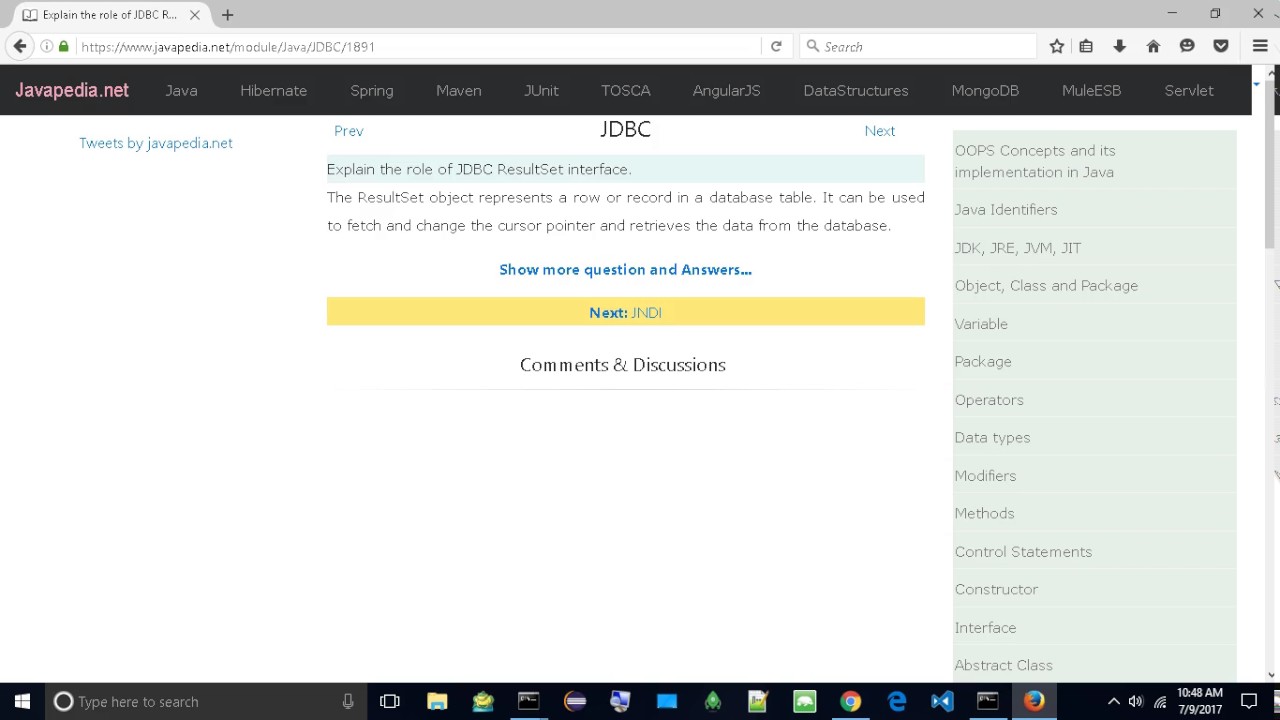Image resolution: width=1280 pixels, height=720 pixels.
Task: Open File Explorer from the taskbar
Action: point(437,702)
